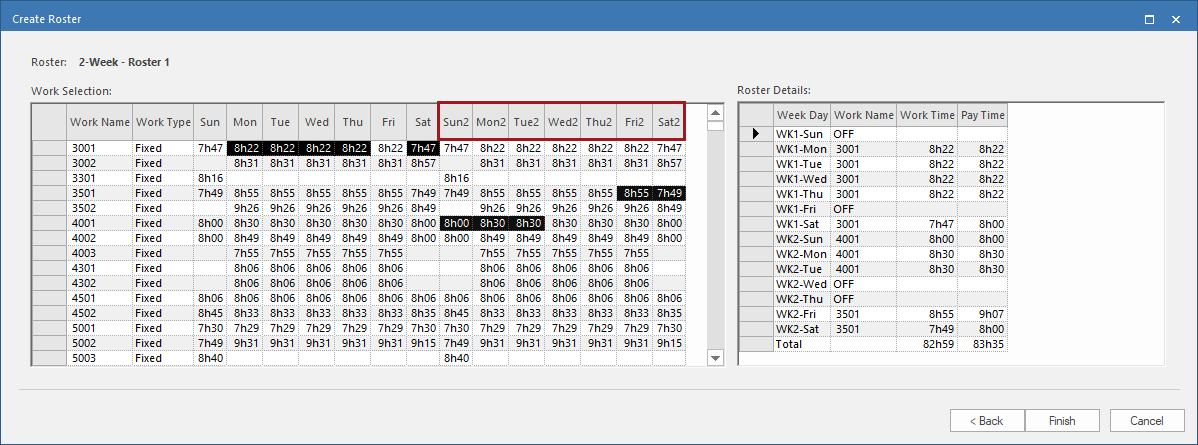Image resolution: width=1198 pixels, height=445 pixels.
Task: Select the WK1-Fri row in Roster Details
Action: coord(802,208)
